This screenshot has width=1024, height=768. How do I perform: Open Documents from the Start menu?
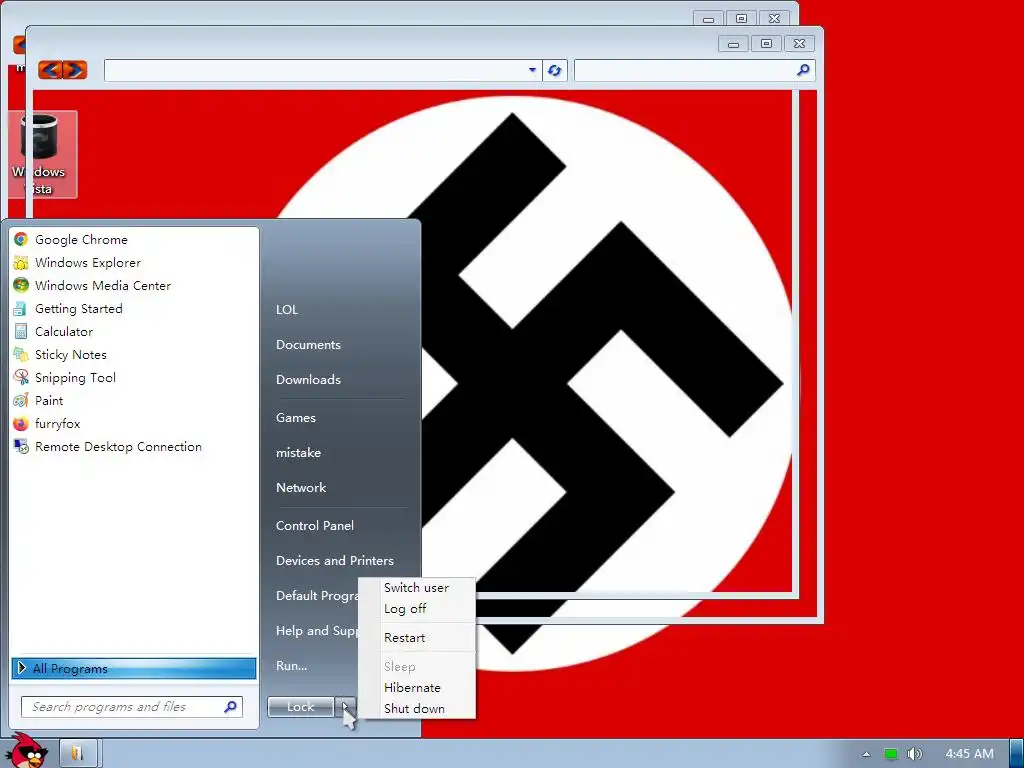(308, 345)
